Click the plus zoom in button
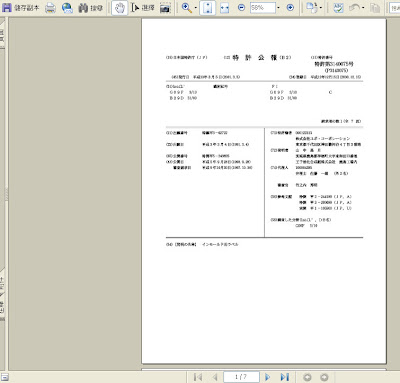The height and width of the screenshot is (383, 400). pyautogui.click(x=290, y=8)
